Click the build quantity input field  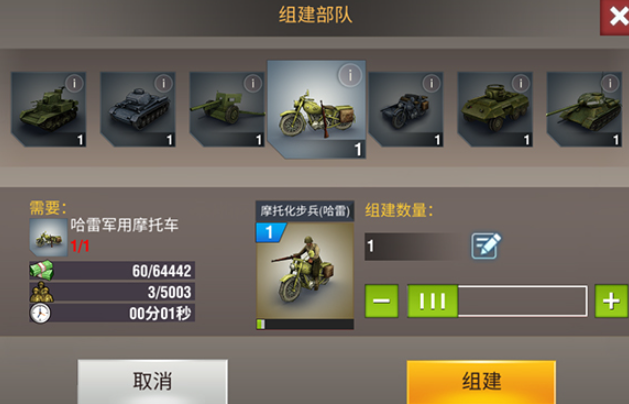(x=414, y=246)
